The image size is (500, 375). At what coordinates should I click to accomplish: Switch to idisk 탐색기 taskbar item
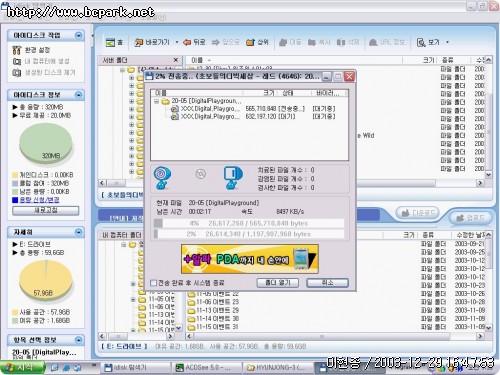click(x=135, y=368)
